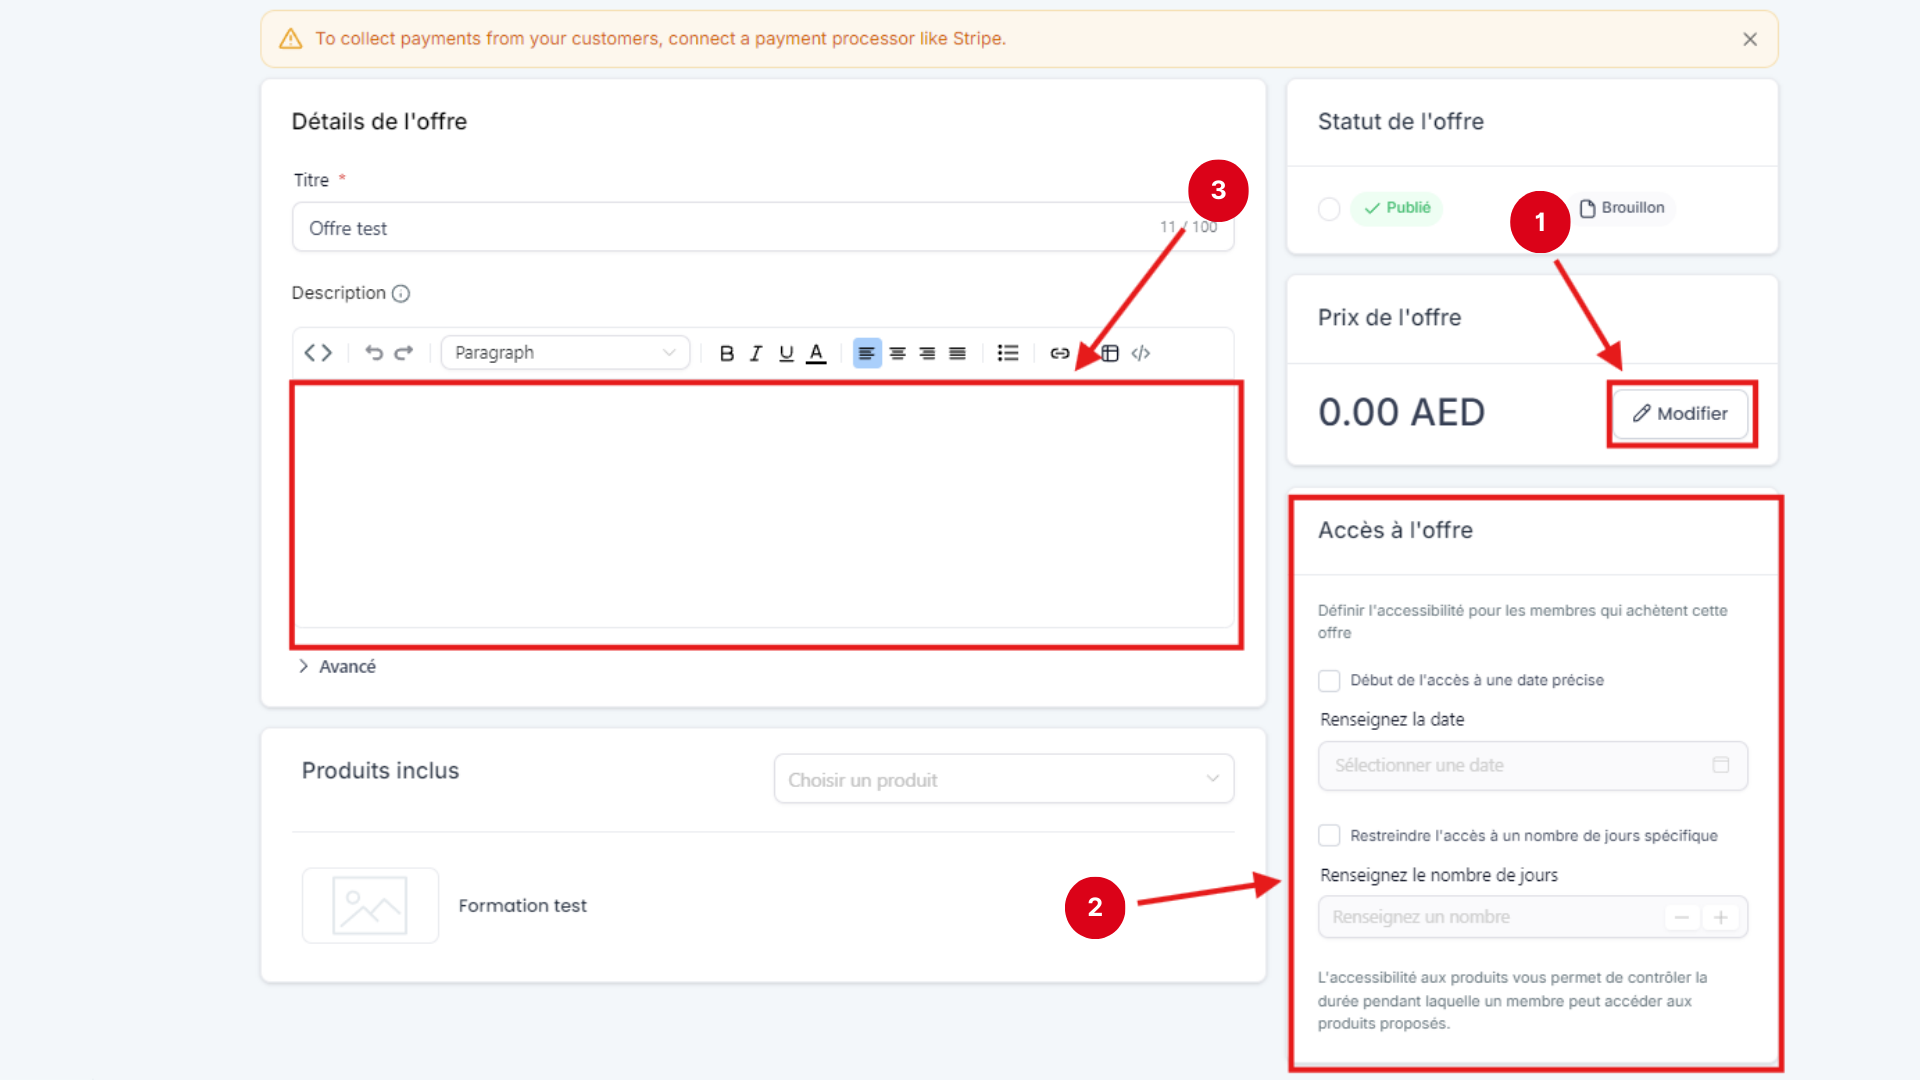Viewport: 1920px width, 1080px height.
Task: Click the Sélectionner une date field
Action: coord(1533,765)
